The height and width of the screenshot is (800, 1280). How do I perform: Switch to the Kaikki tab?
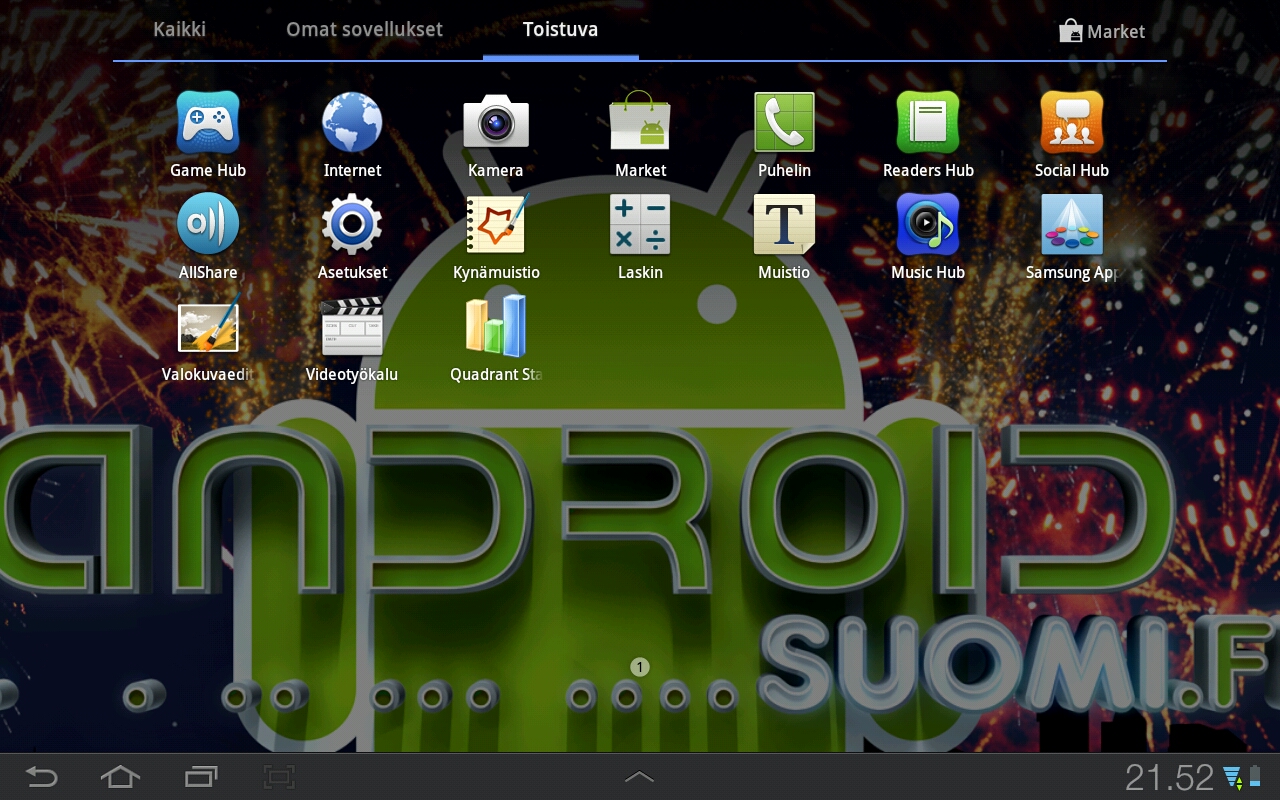[x=179, y=29]
